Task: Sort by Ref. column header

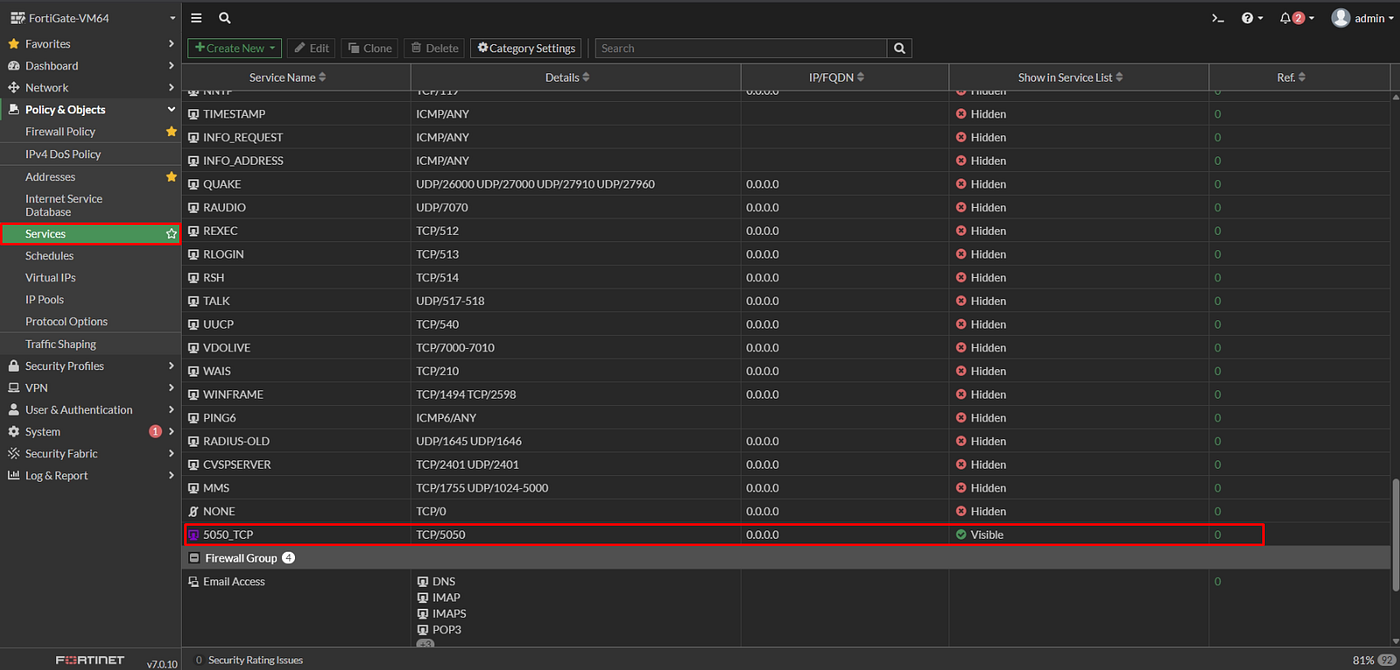Action: point(1291,77)
